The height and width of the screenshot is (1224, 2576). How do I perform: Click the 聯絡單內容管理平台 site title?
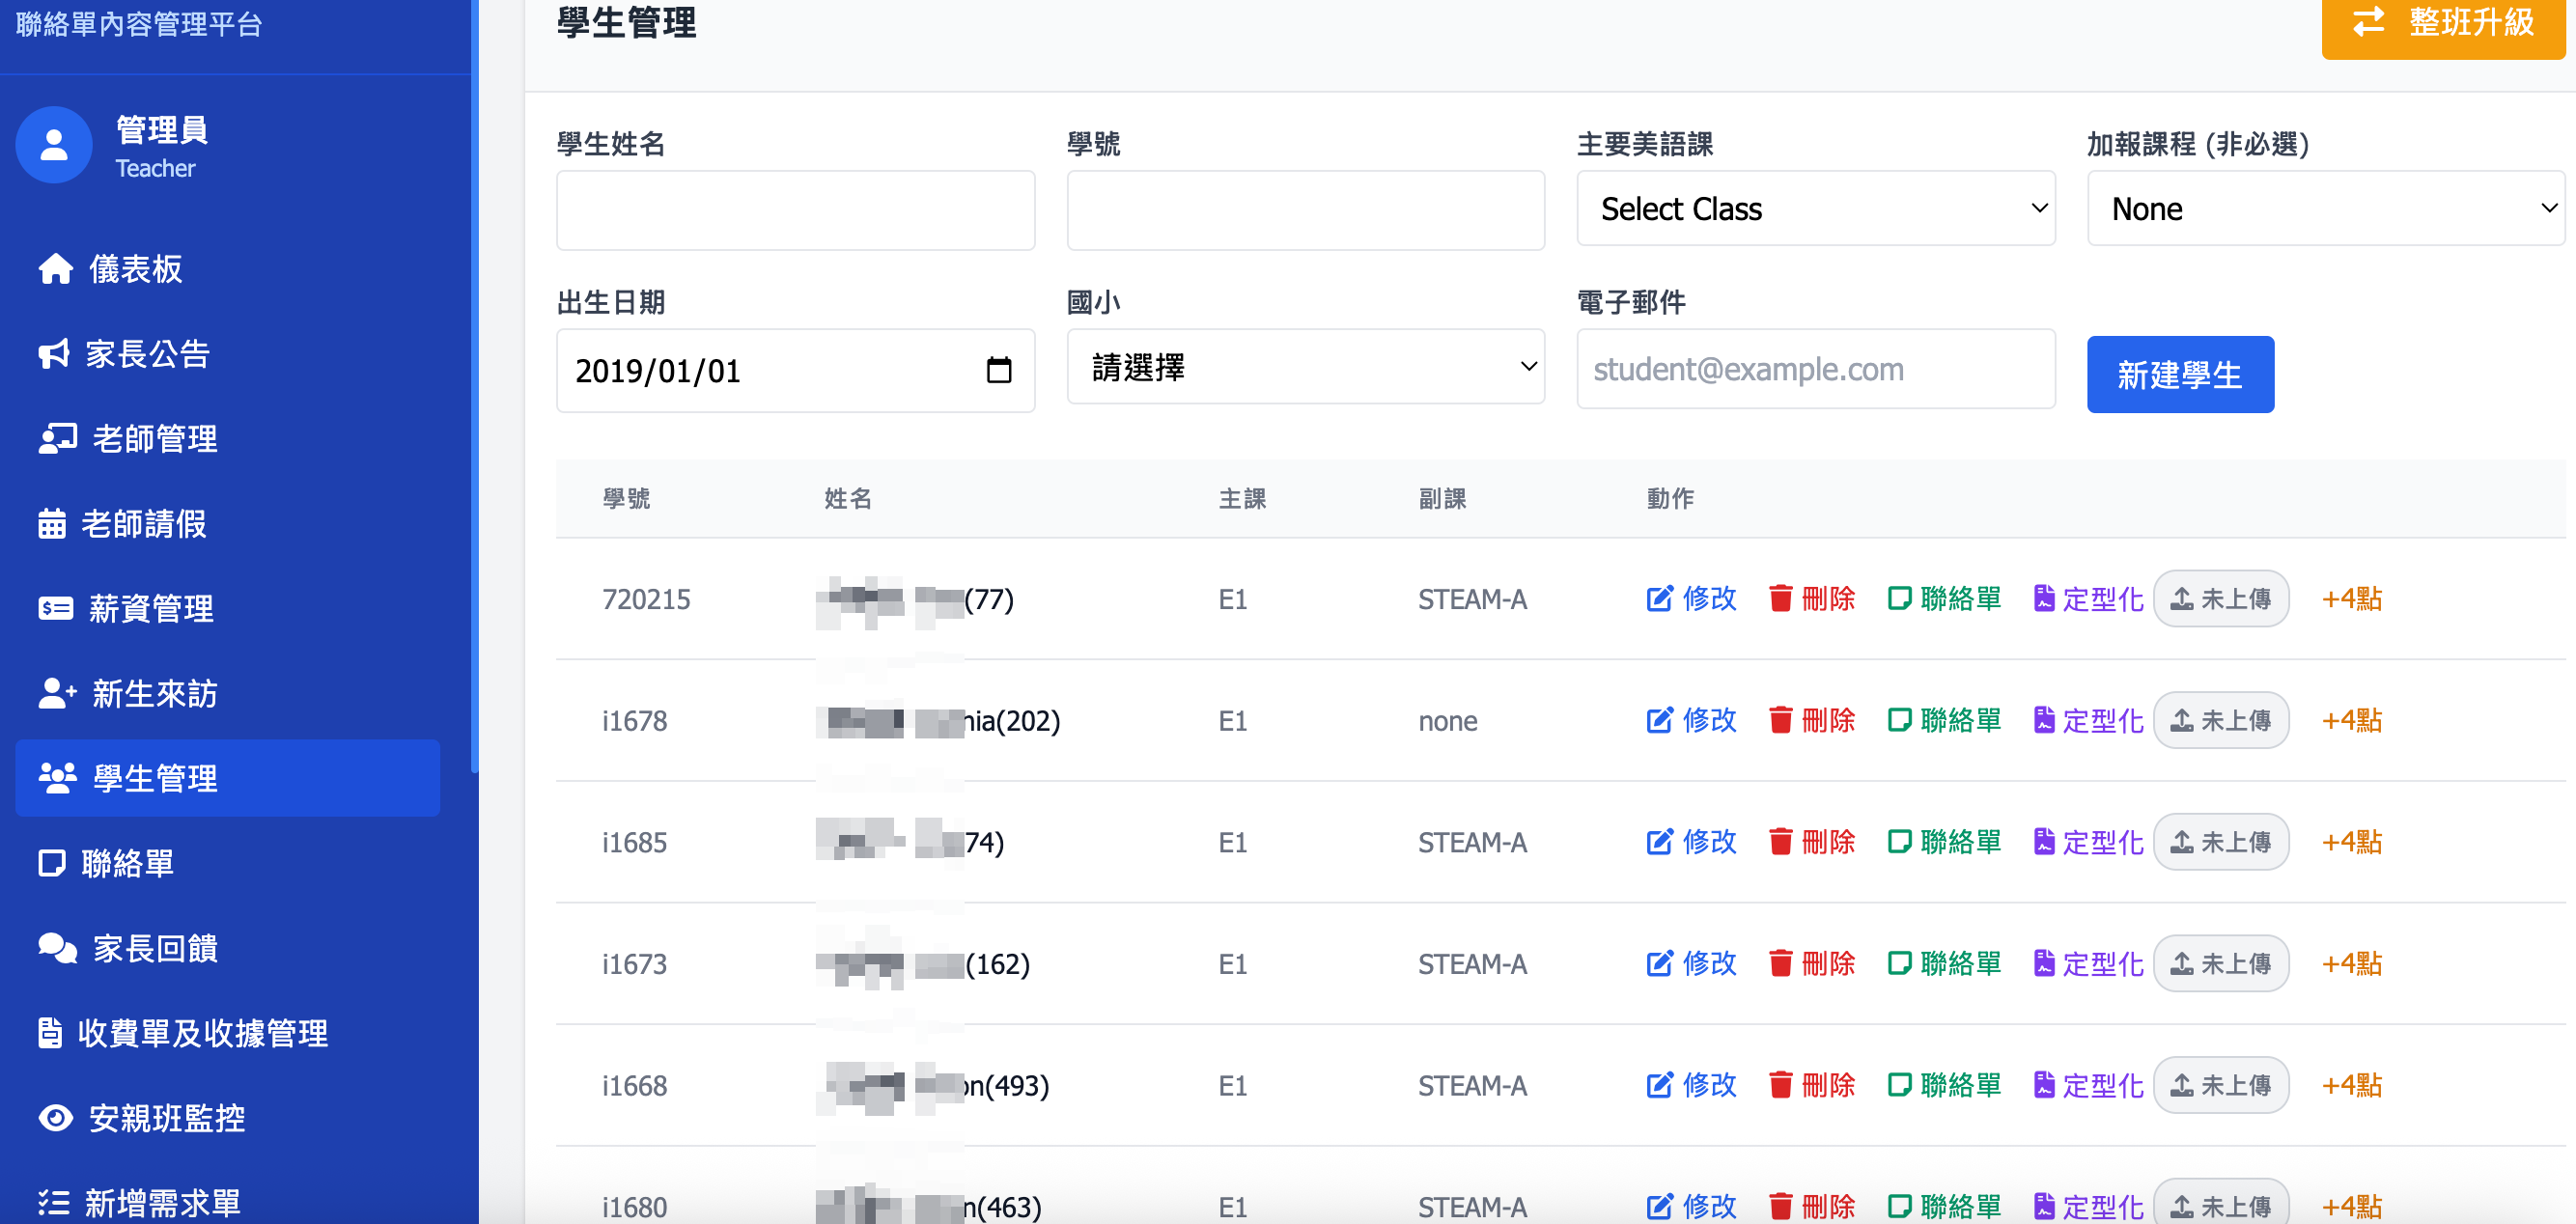coord(139,24)
